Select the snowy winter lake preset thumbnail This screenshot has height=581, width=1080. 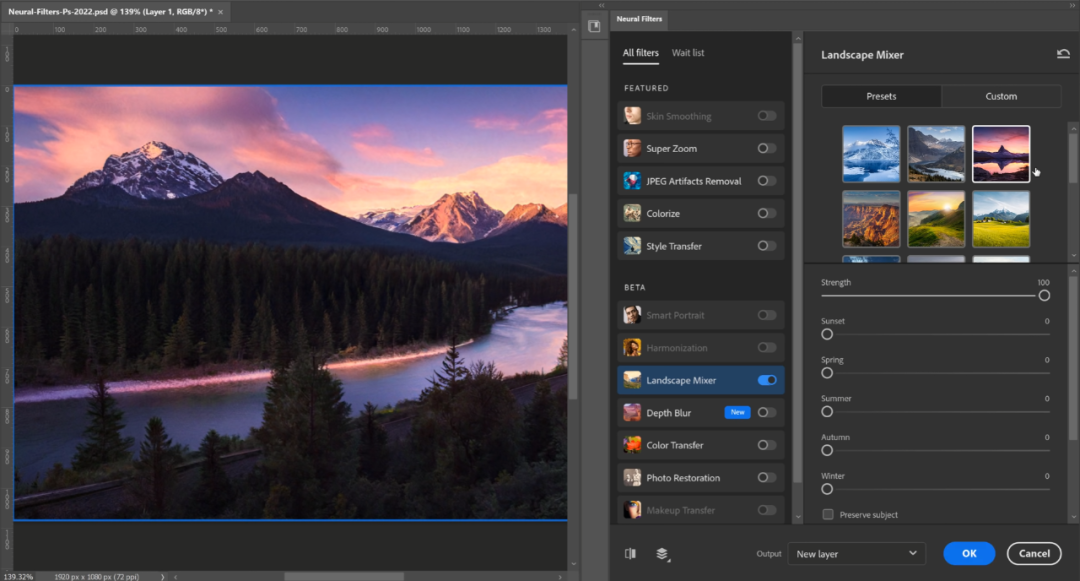coord(871,154)
